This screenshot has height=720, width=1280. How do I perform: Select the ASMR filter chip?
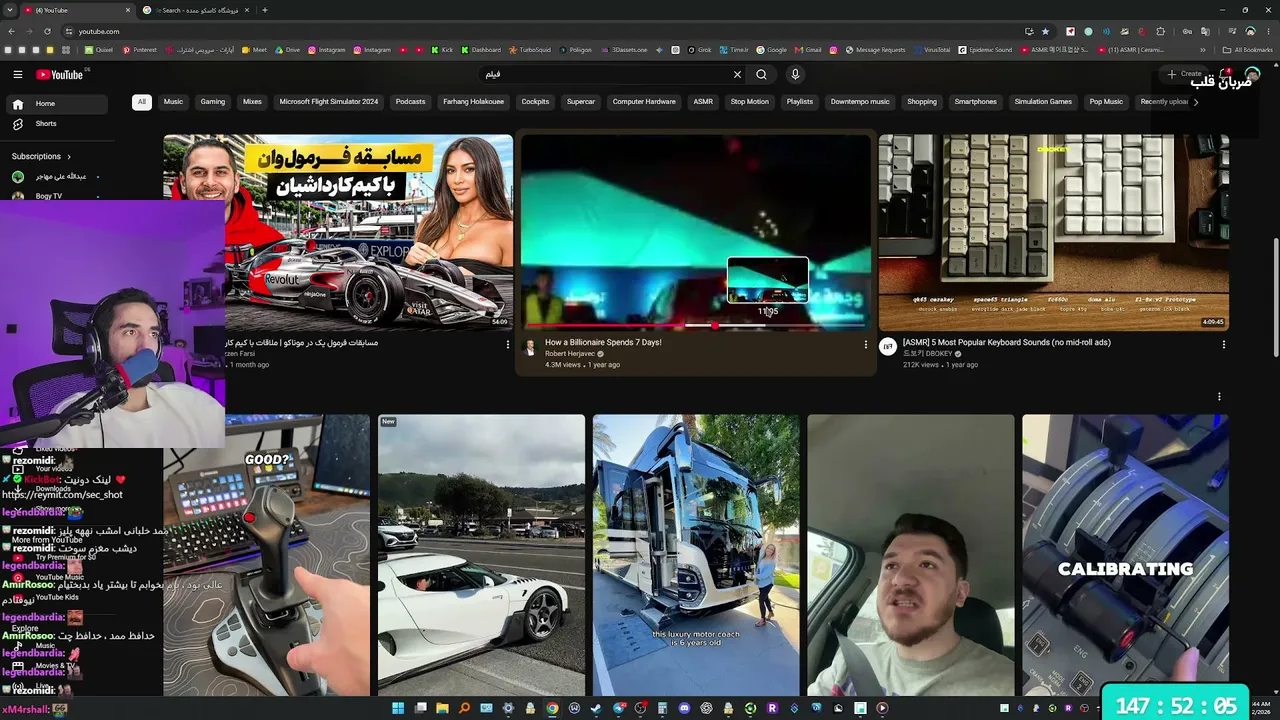click(x=703, y=102)
